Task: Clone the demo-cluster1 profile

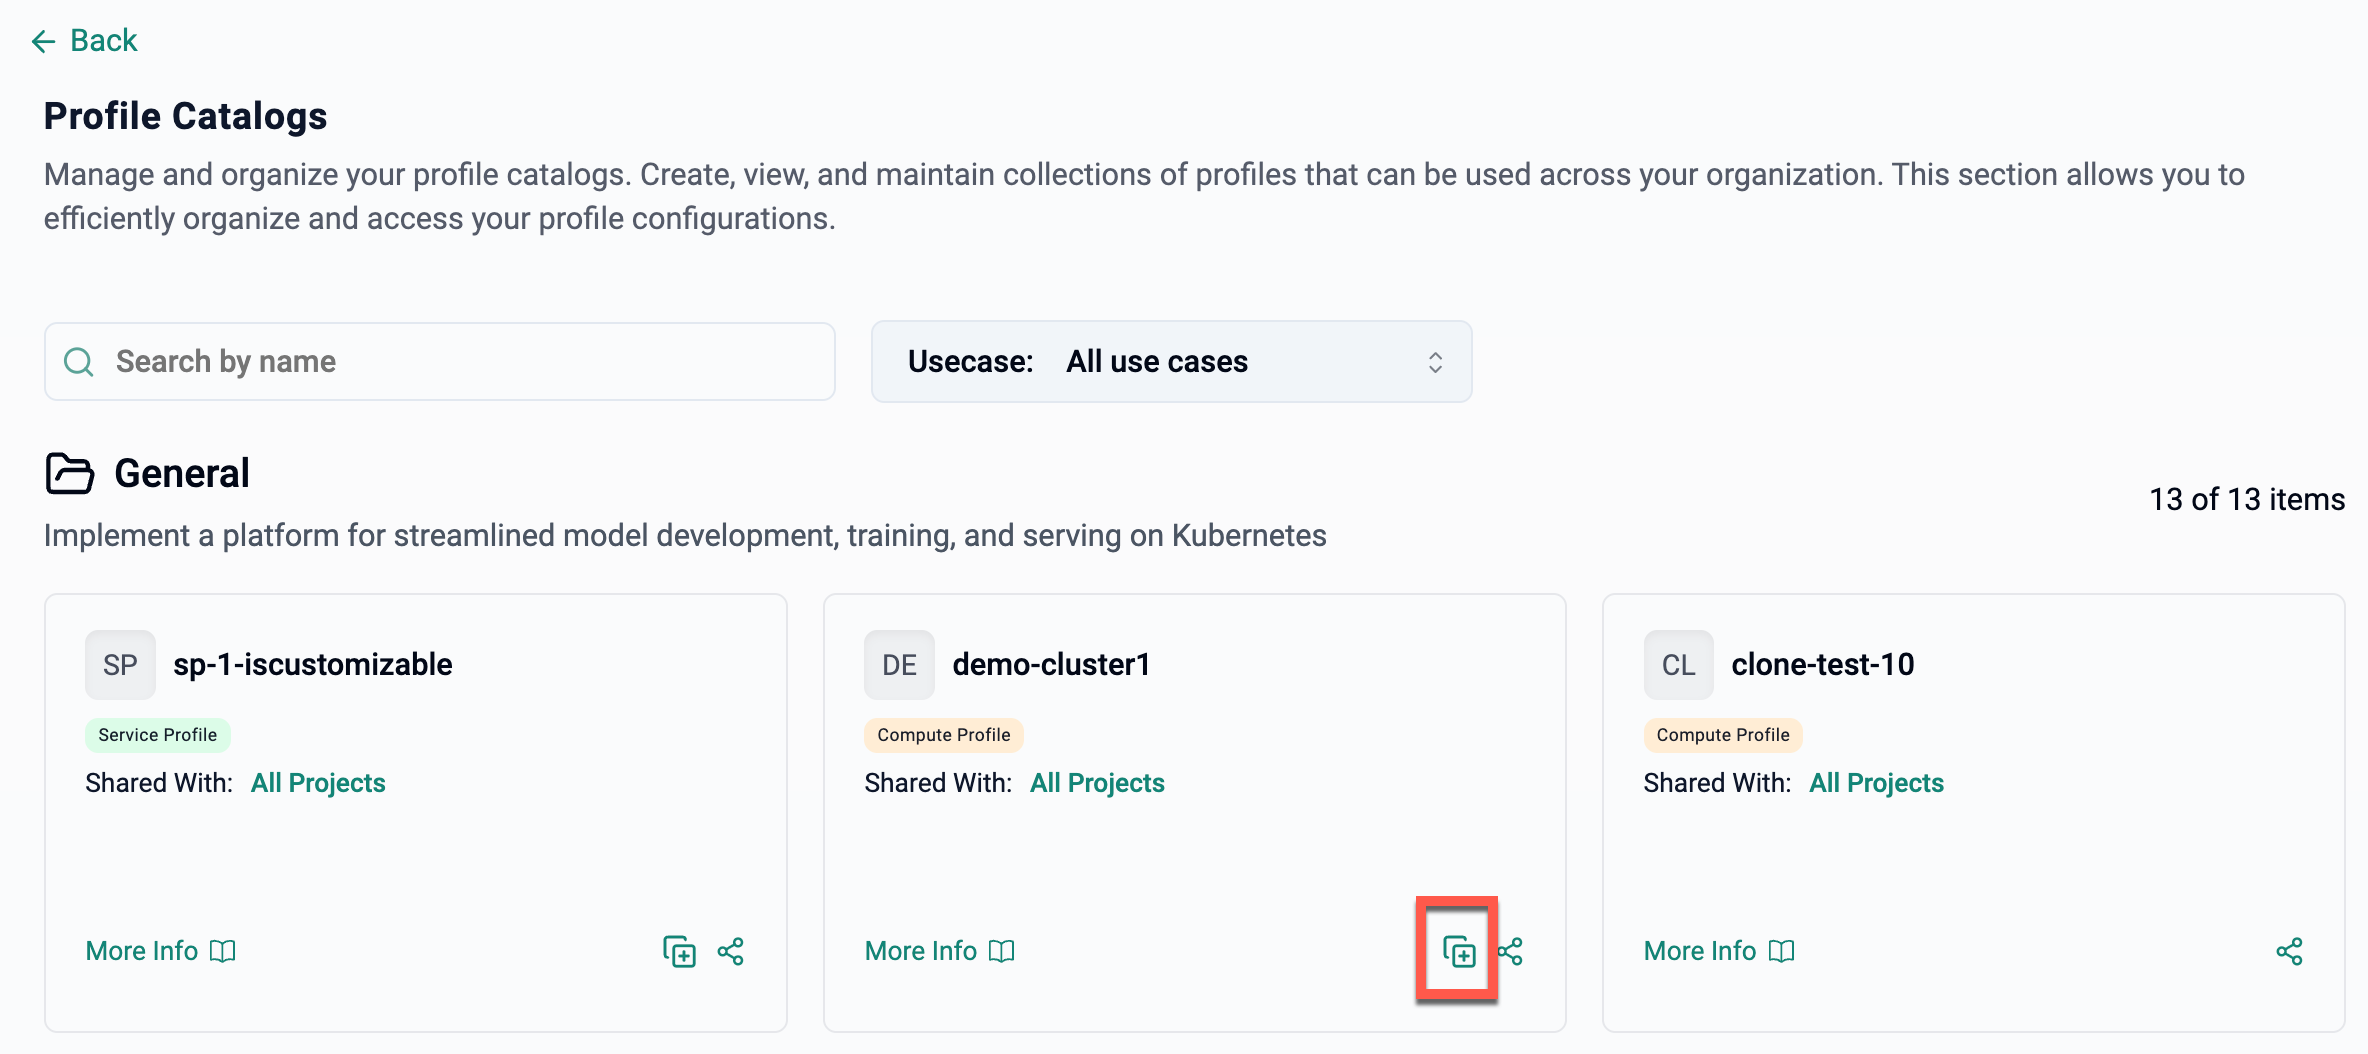Action: point(1459,951)
